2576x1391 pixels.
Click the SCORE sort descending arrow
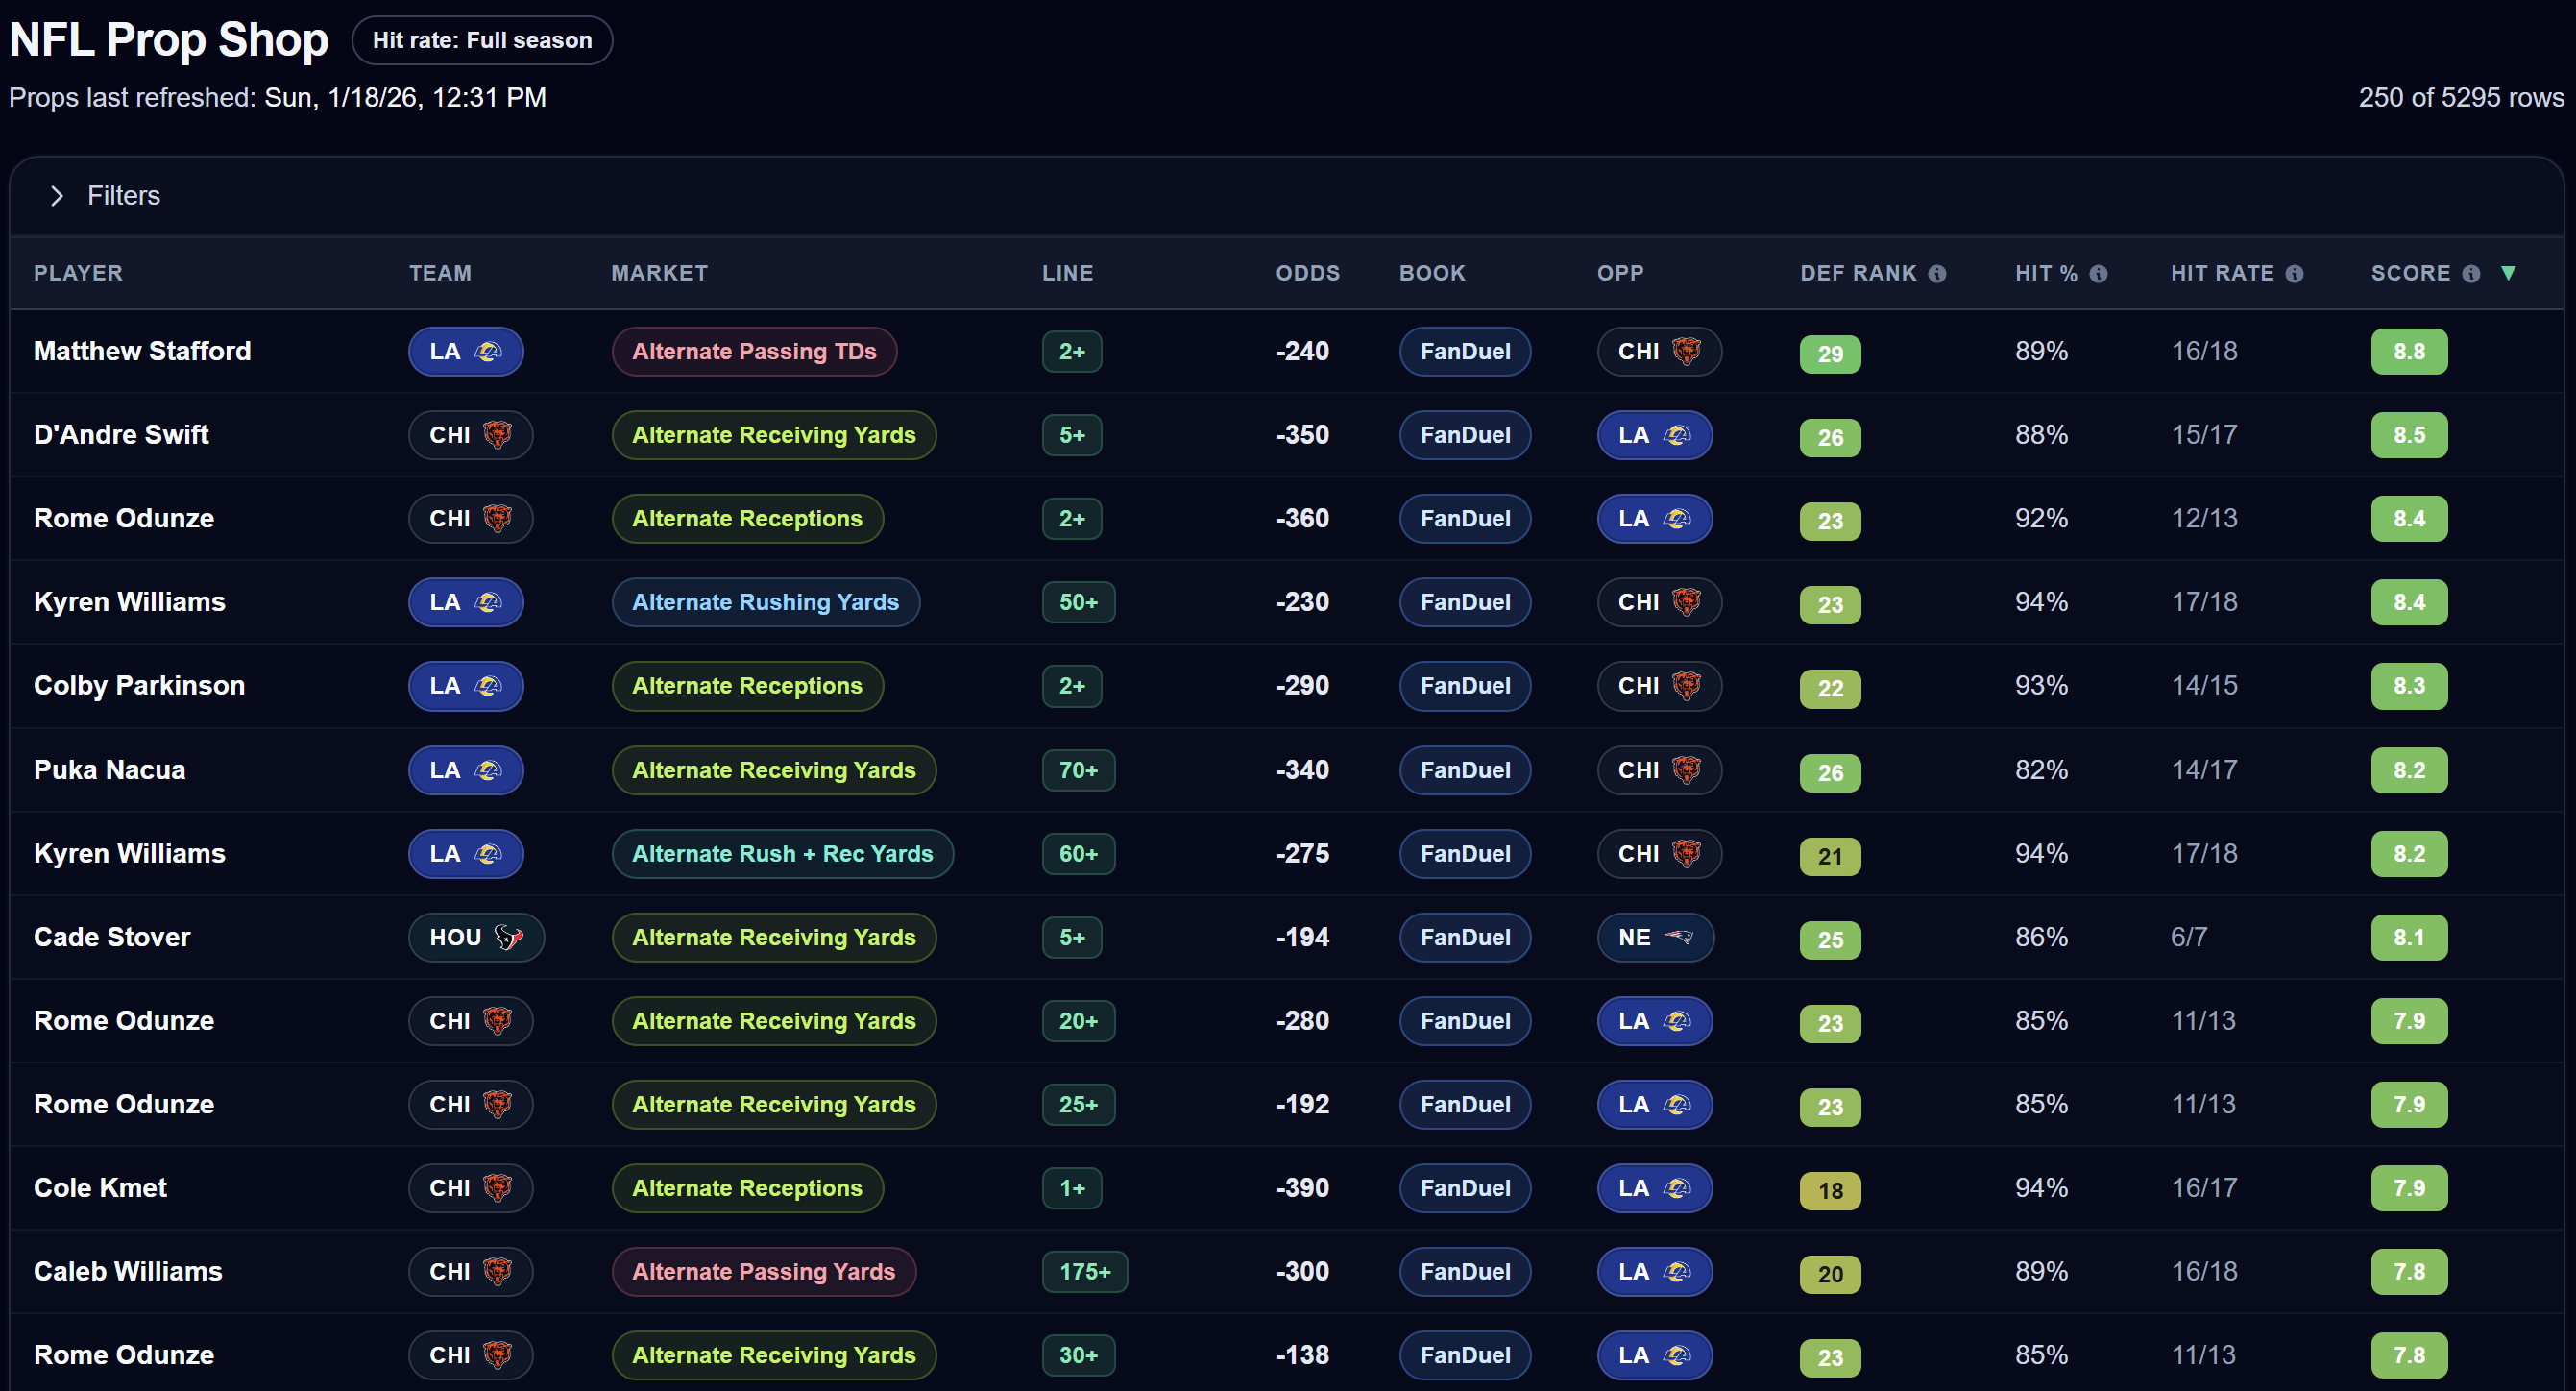2508,273
